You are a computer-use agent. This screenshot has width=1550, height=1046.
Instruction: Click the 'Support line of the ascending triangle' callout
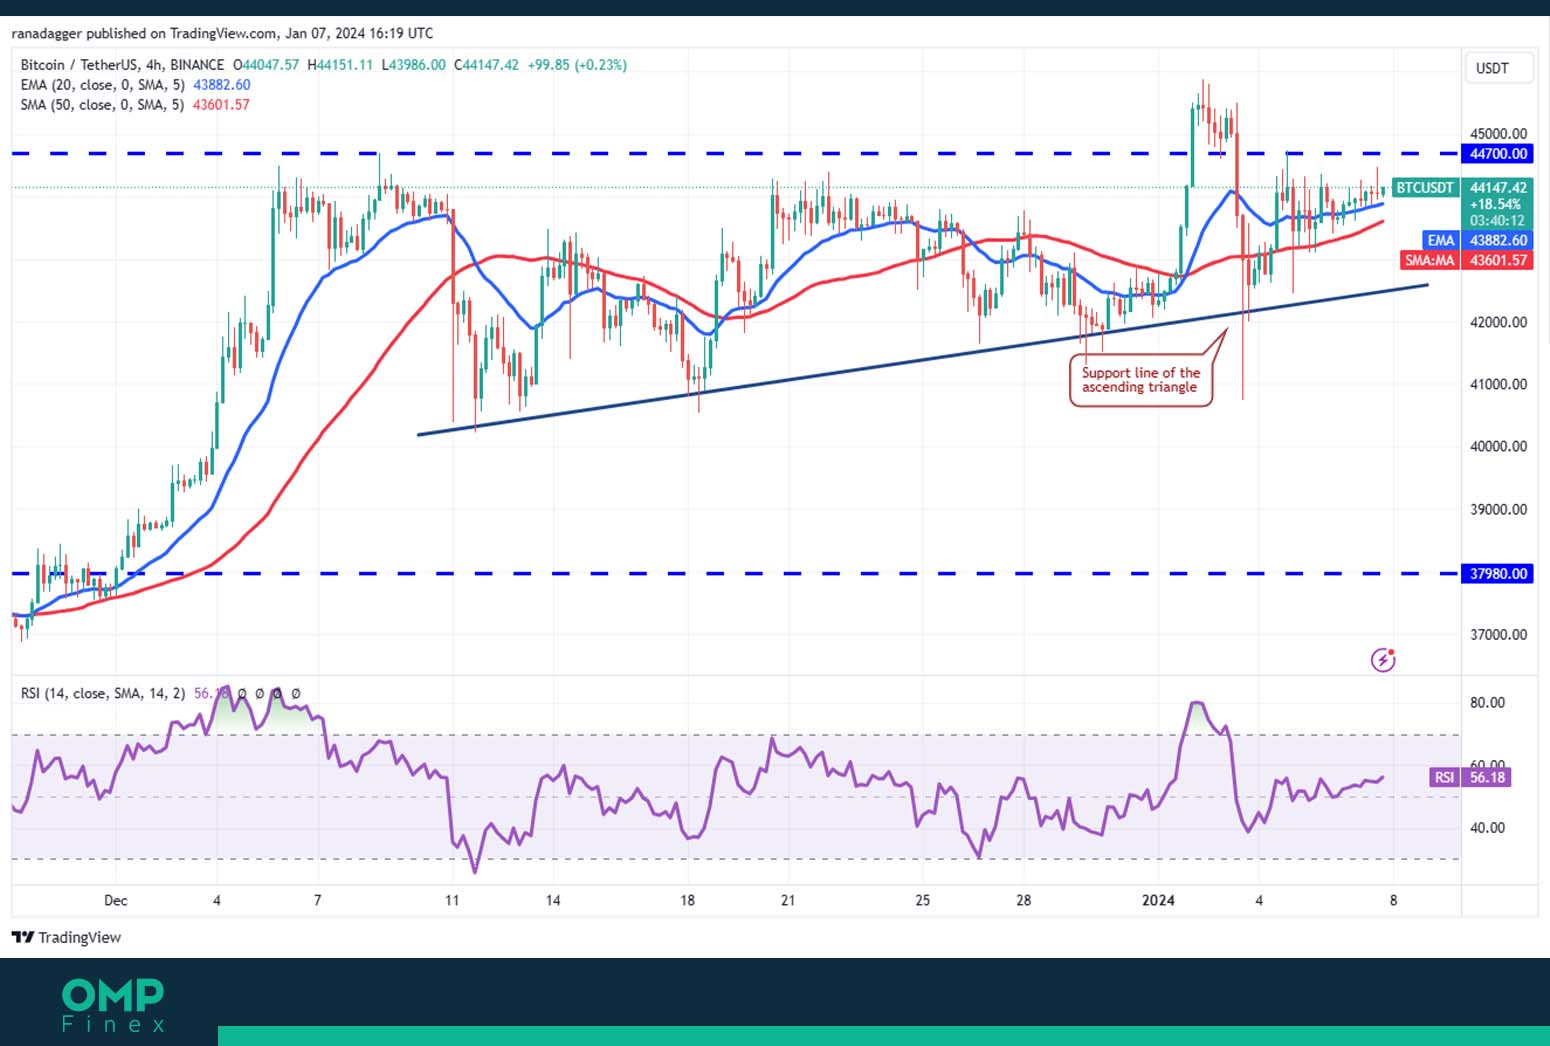[x=1141, y=380]
